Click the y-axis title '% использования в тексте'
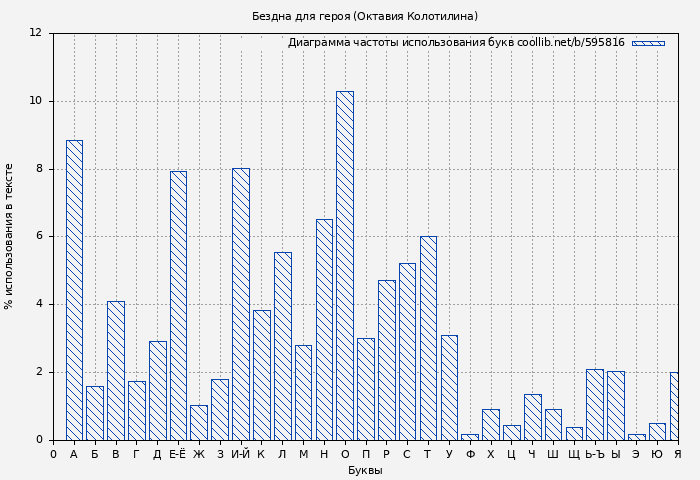This screenshot has height=480, width=700. point(10,236)
